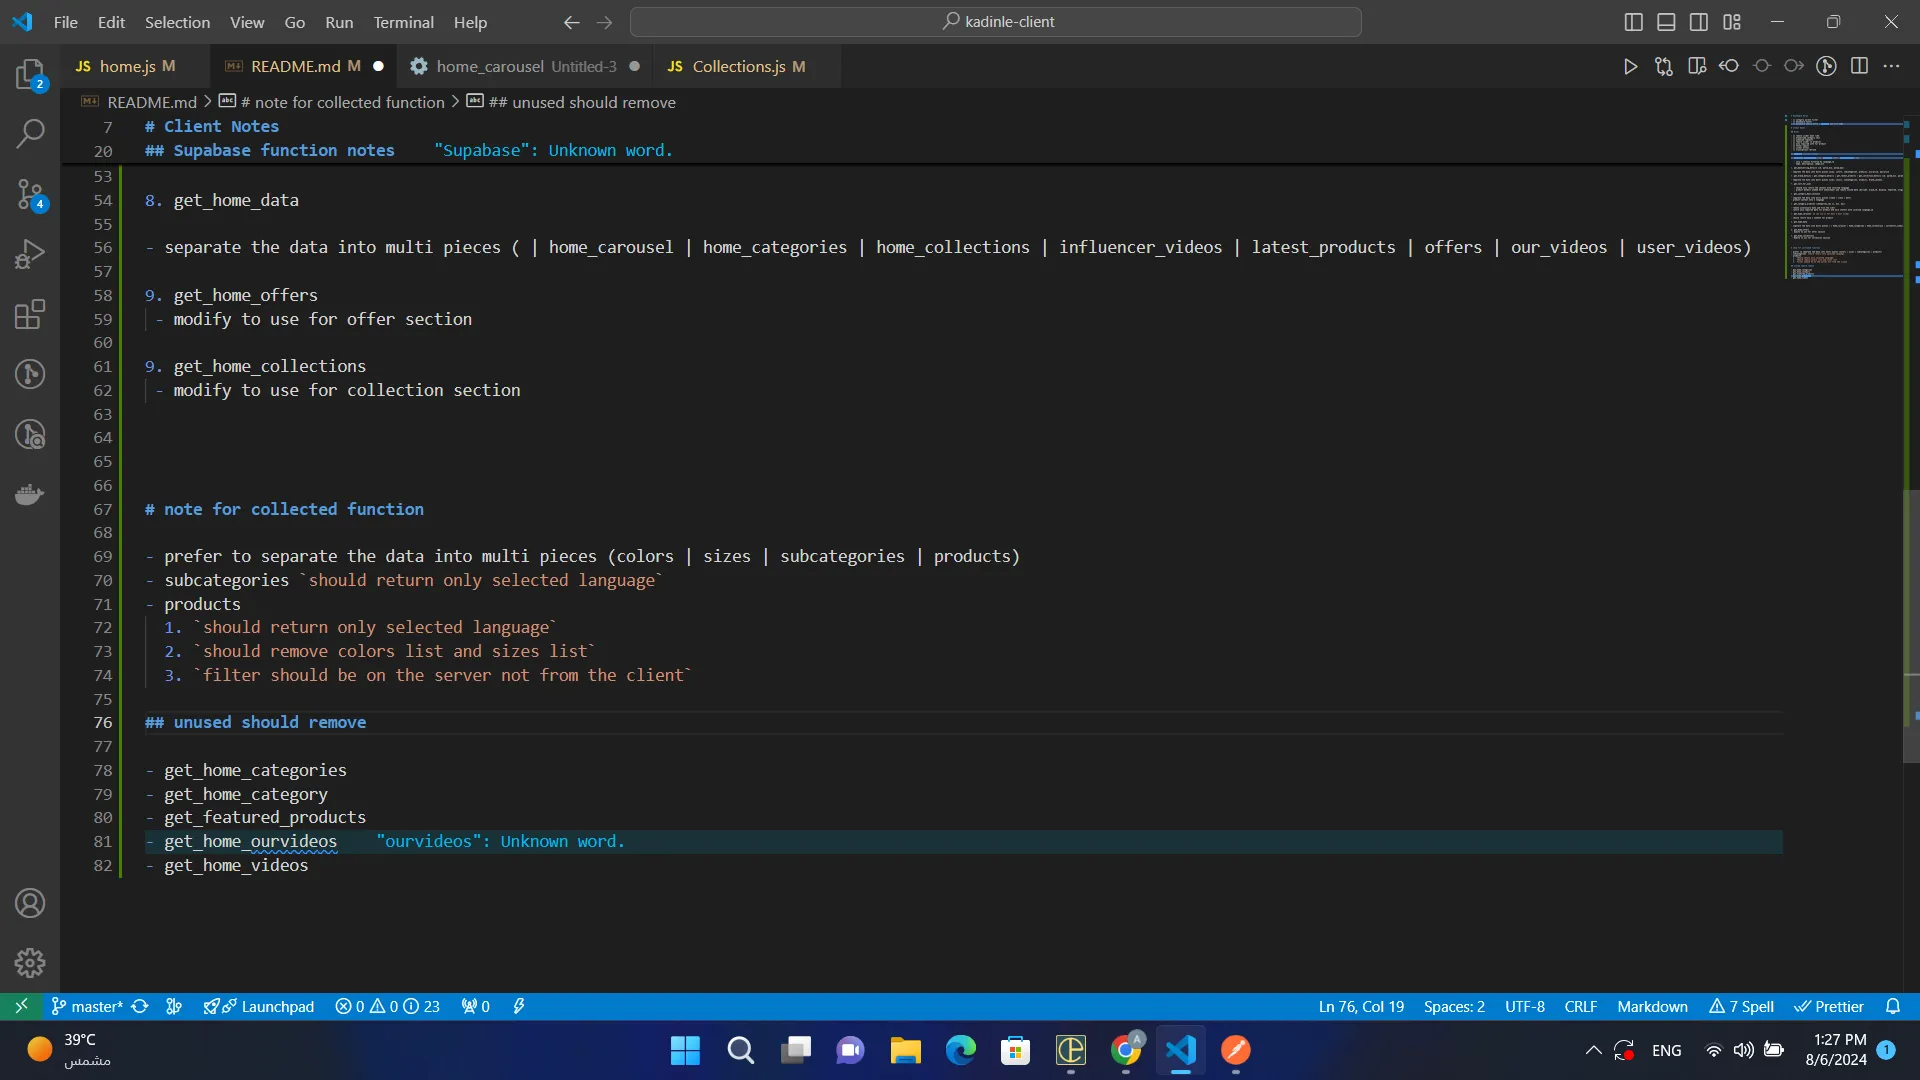
Task: Expand README.md breadcrumb dropdown
Action: (x=151, y=102)
